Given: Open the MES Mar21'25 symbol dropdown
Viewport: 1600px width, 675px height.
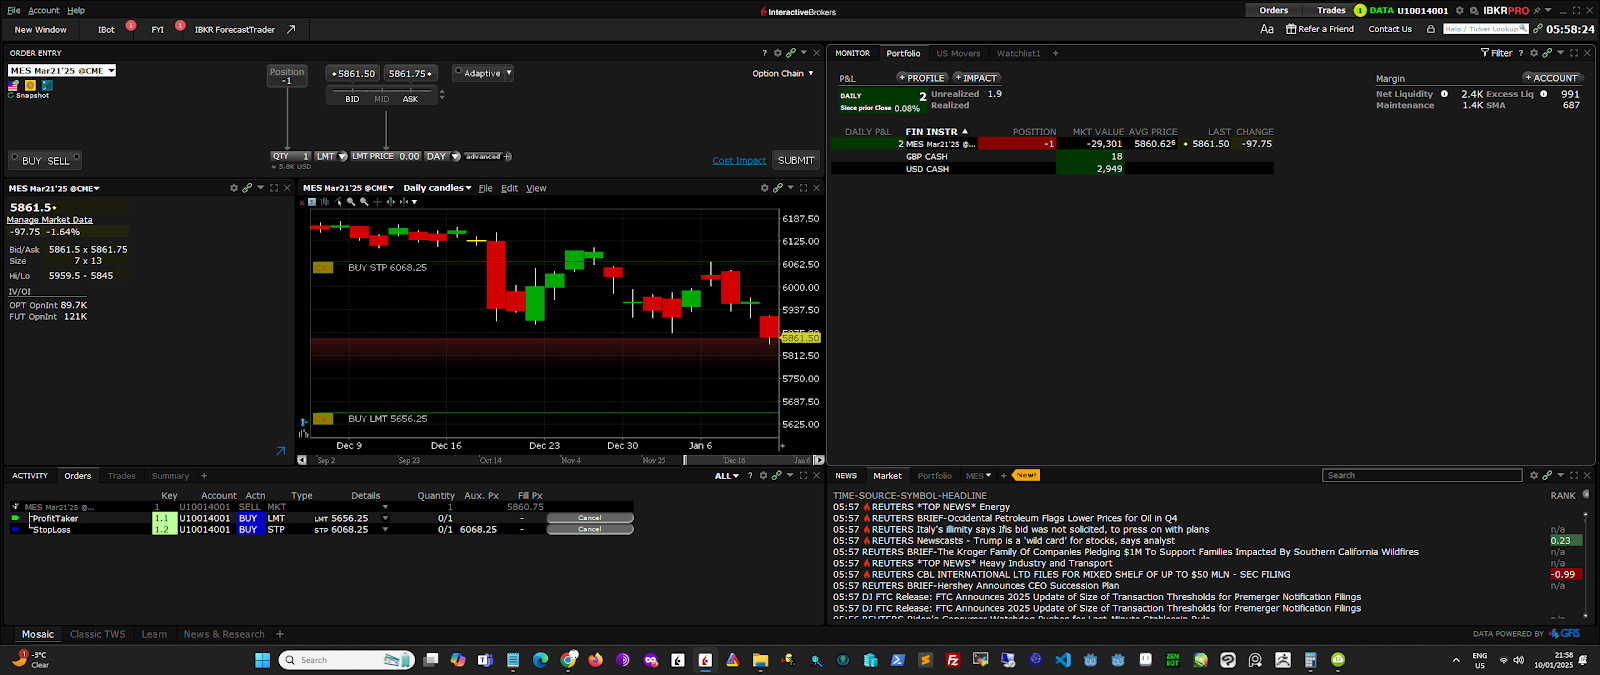Looking at the screenshot, I should point(62,71).
